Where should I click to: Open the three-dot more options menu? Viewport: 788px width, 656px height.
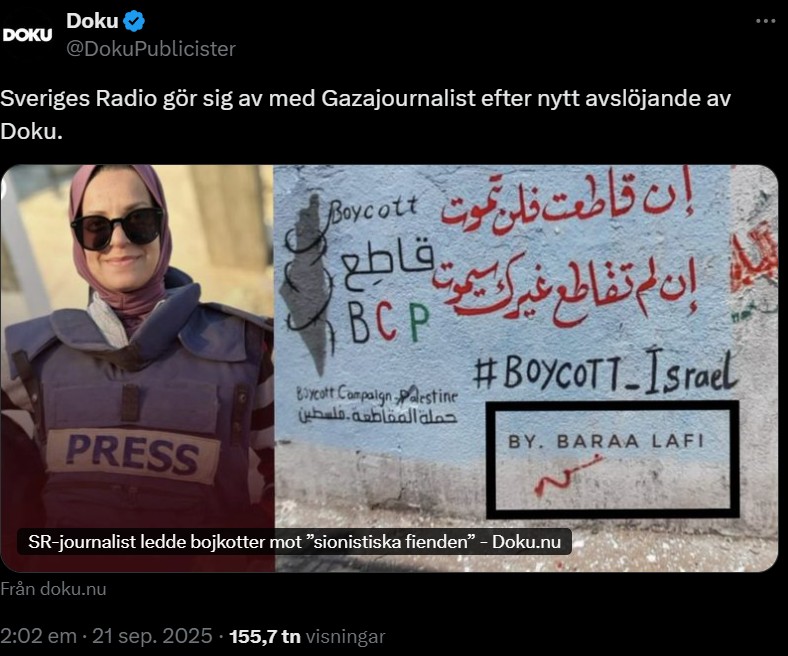pyautogui.click(x=765, y=21)
